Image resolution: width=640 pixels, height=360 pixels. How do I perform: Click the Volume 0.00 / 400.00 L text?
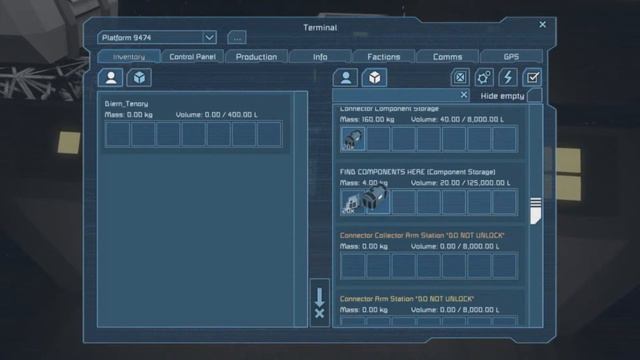[217, 115]
